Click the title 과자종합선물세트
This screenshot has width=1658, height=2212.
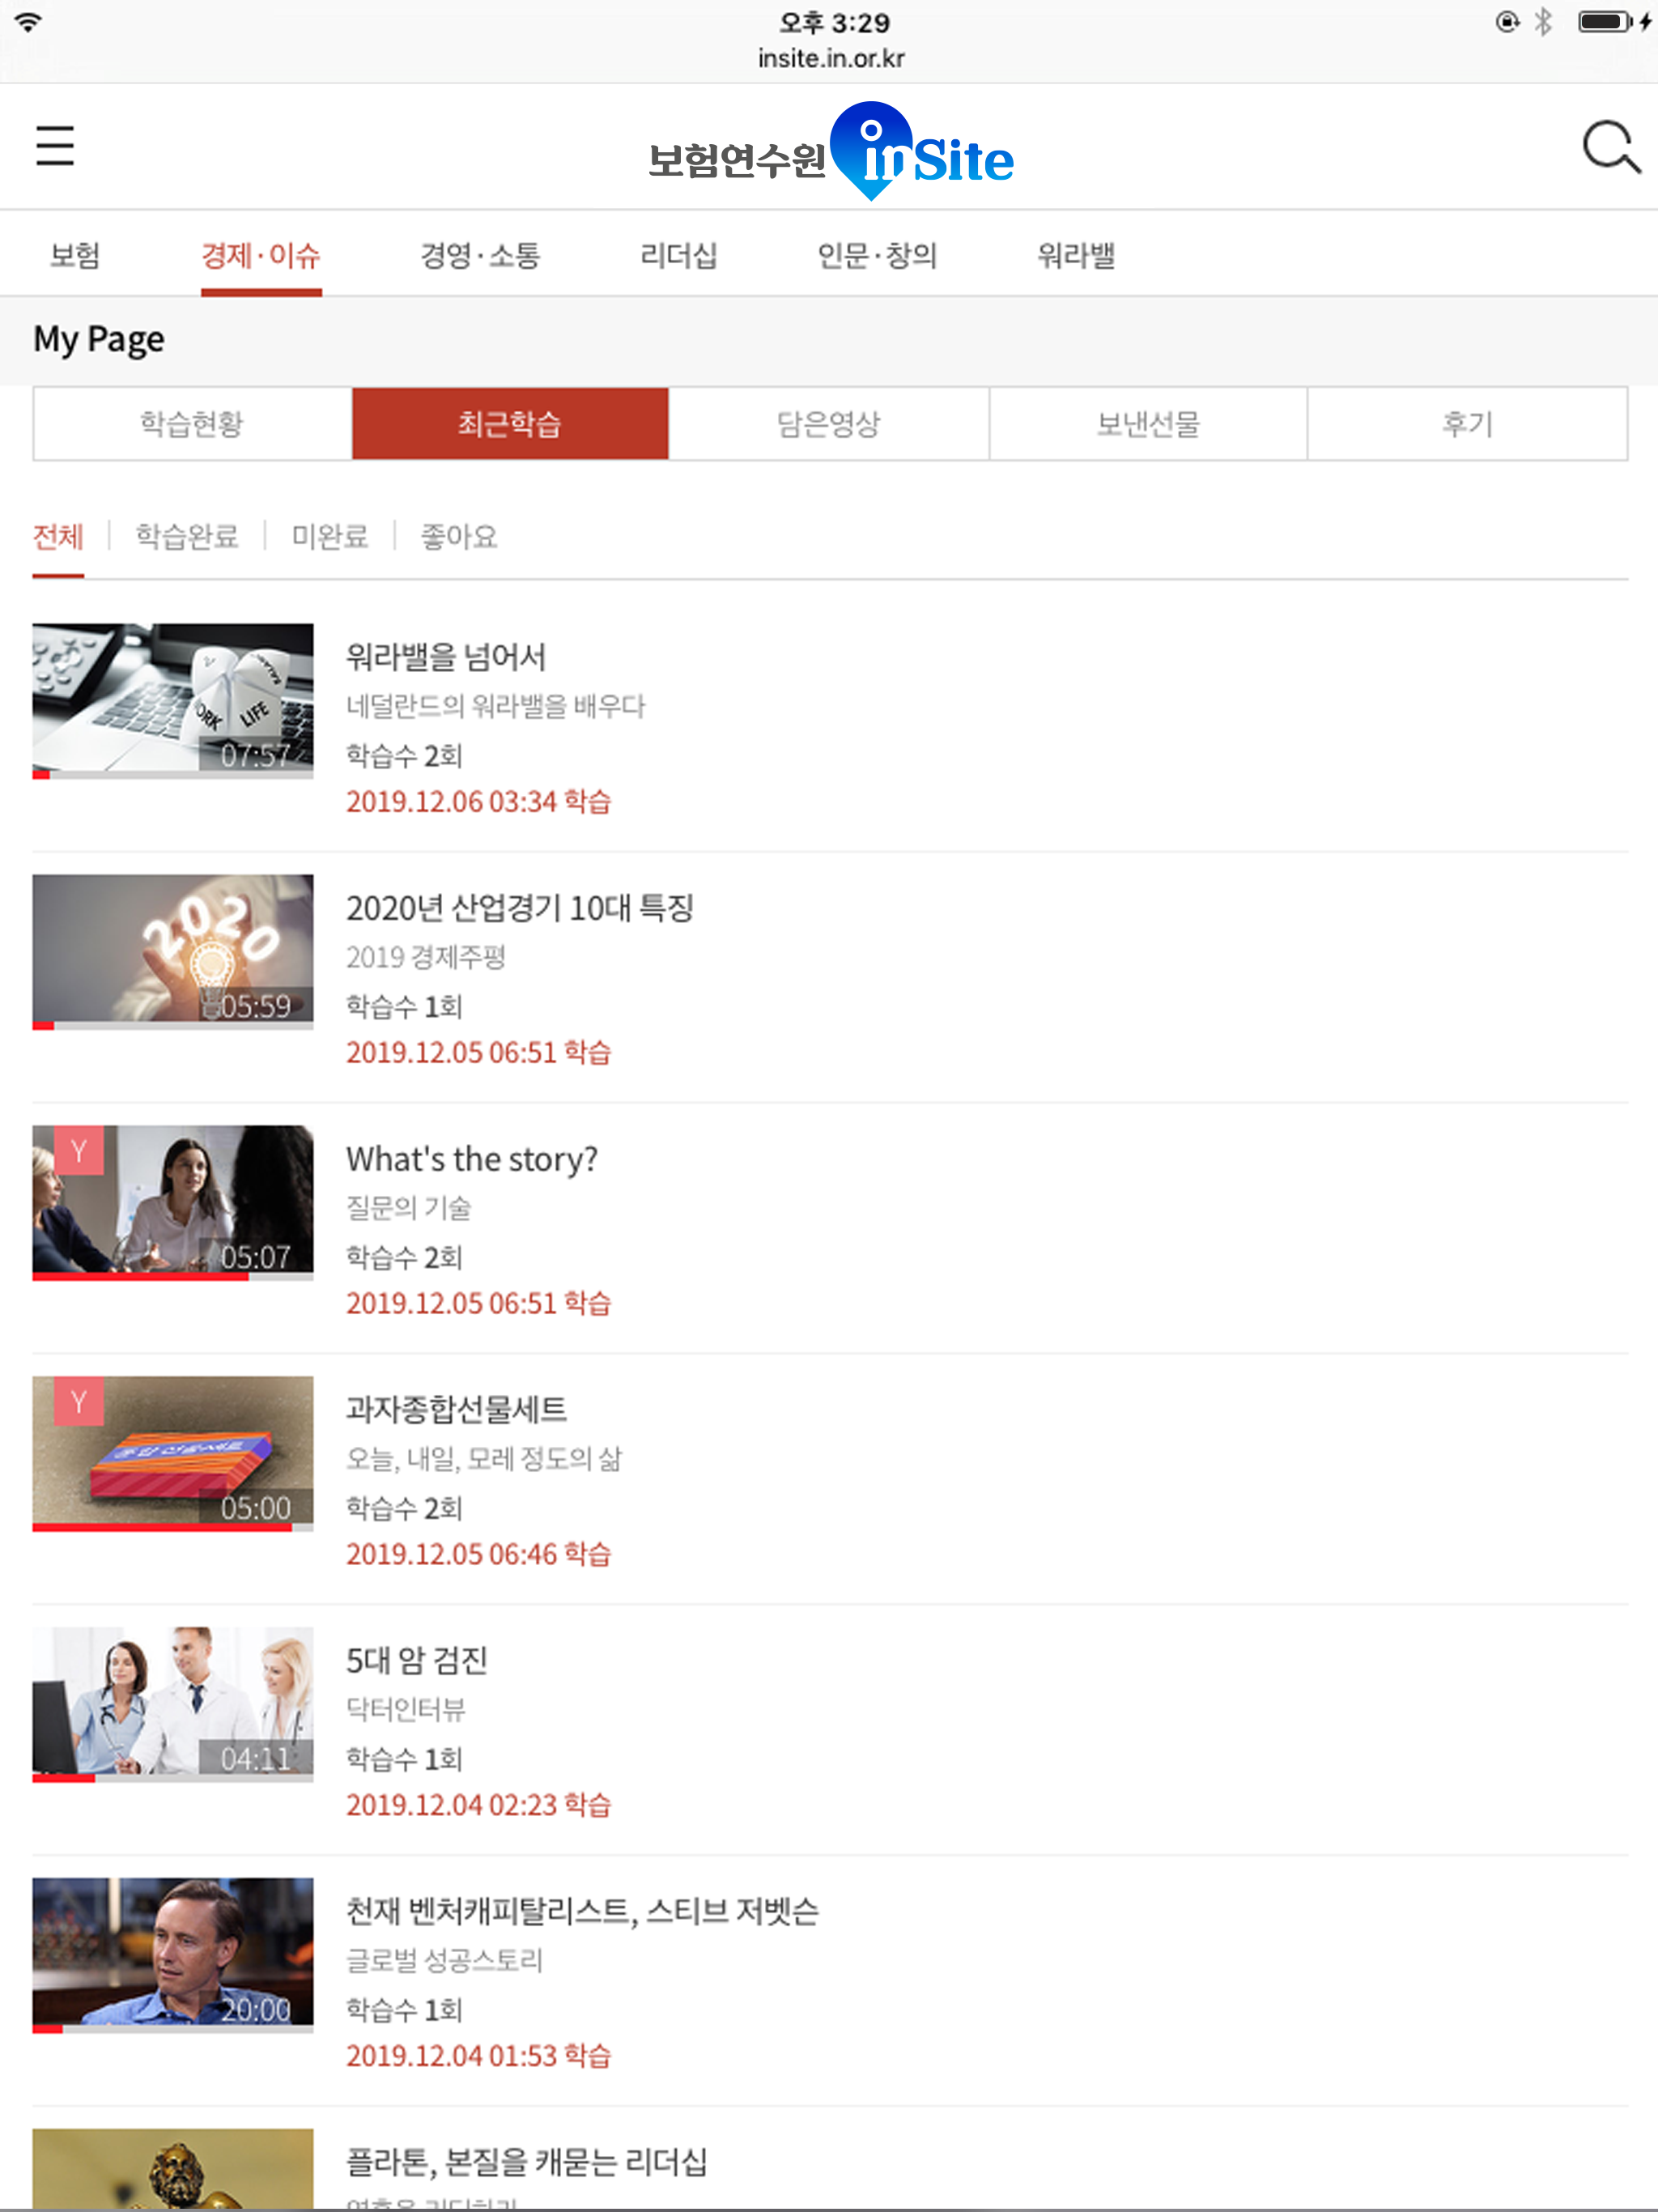(x=457, y=1410)
